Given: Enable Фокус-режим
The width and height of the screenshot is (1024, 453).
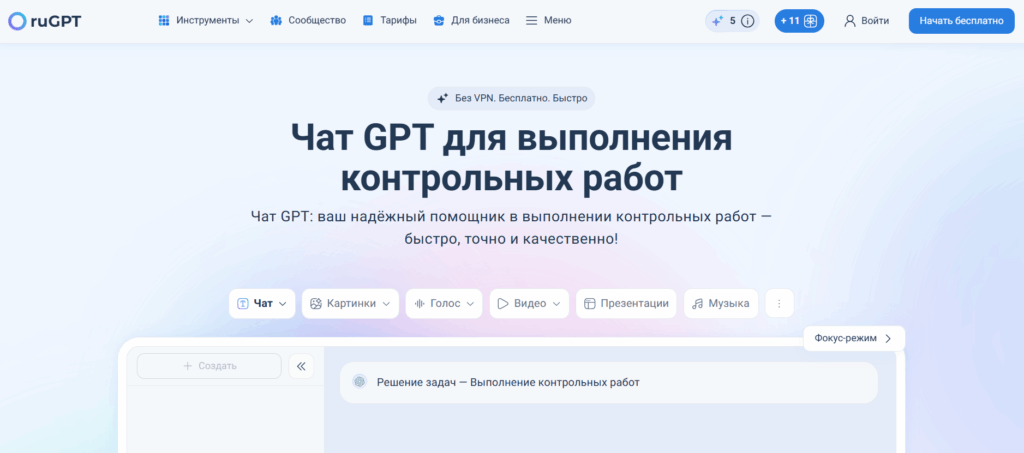Looking at the screenshot, I should pos(854,338).
